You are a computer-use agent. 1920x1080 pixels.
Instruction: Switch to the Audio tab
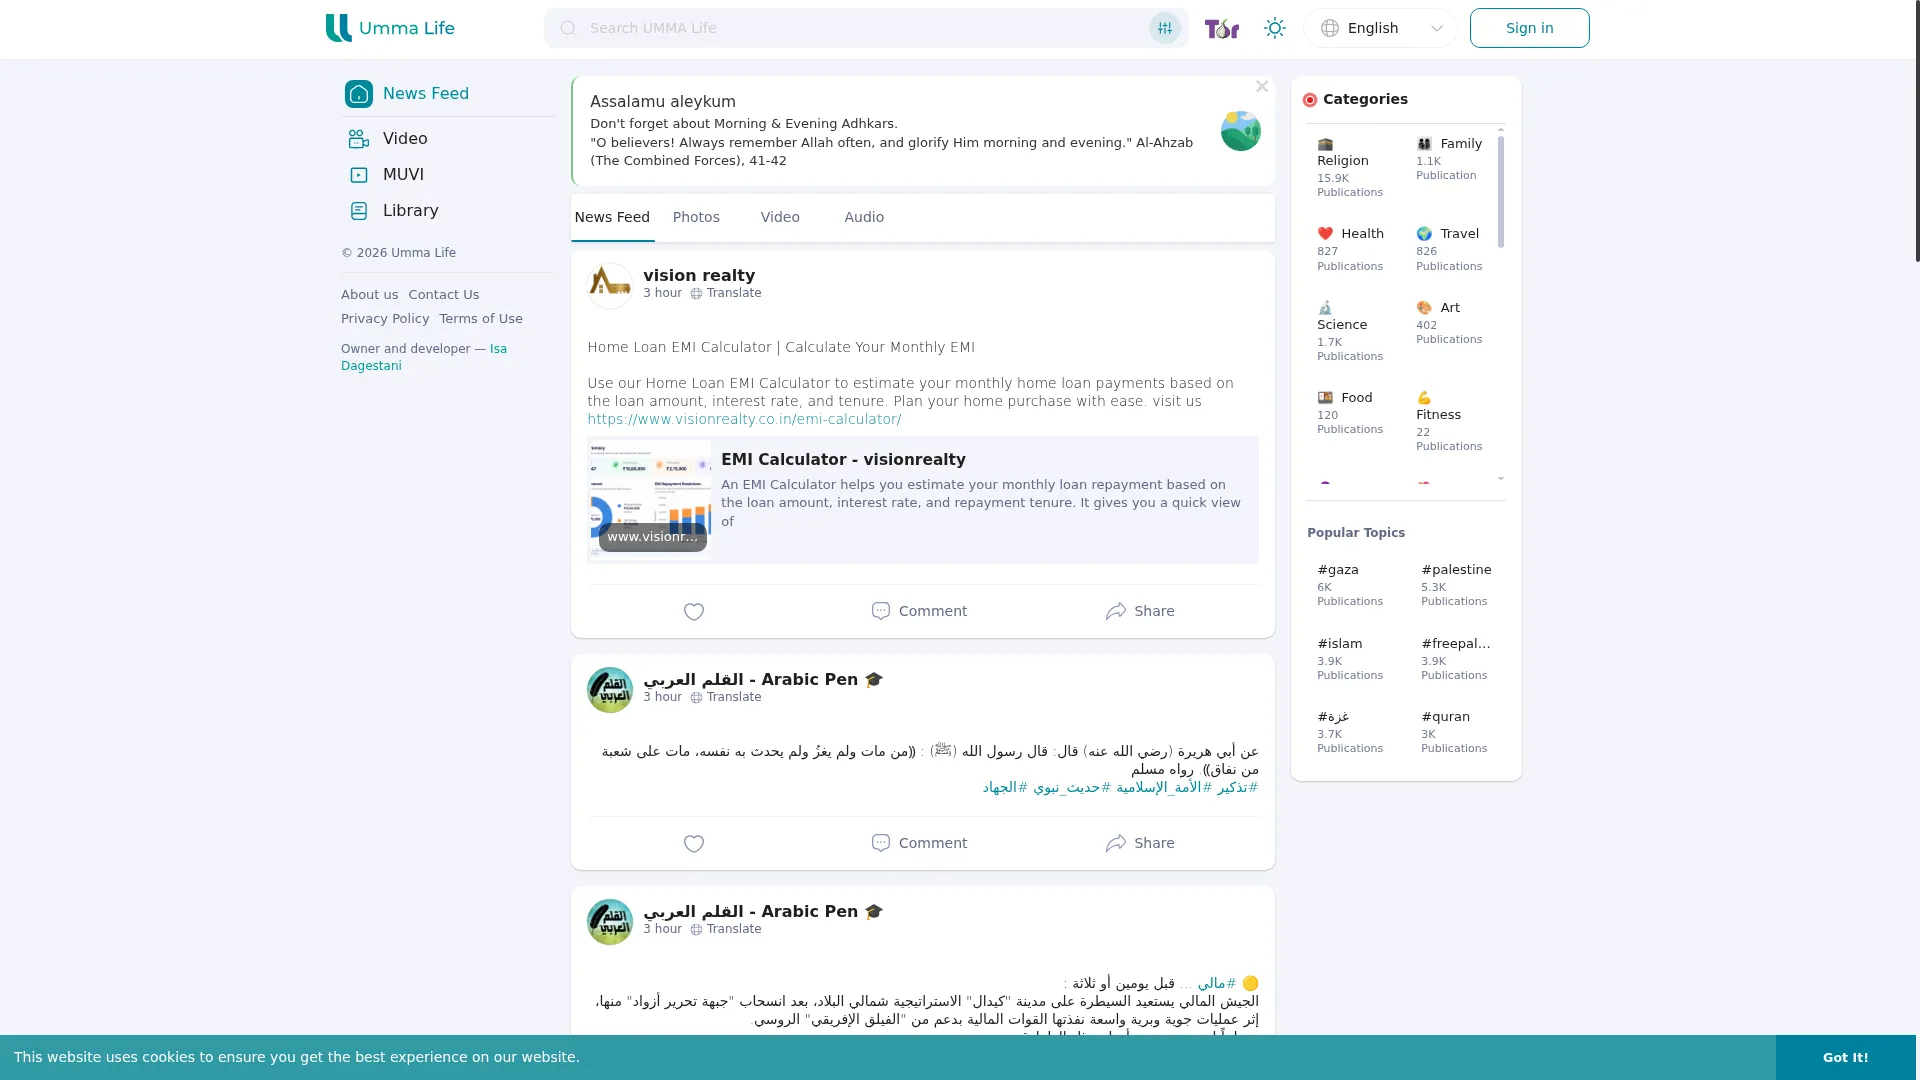click(x=864, y=217)
